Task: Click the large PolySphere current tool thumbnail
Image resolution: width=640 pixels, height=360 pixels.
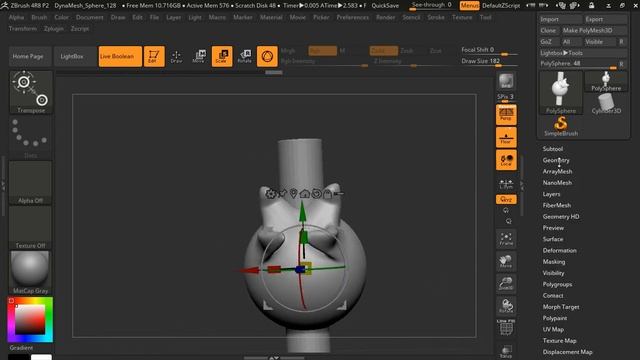Action: coord(561,93)
